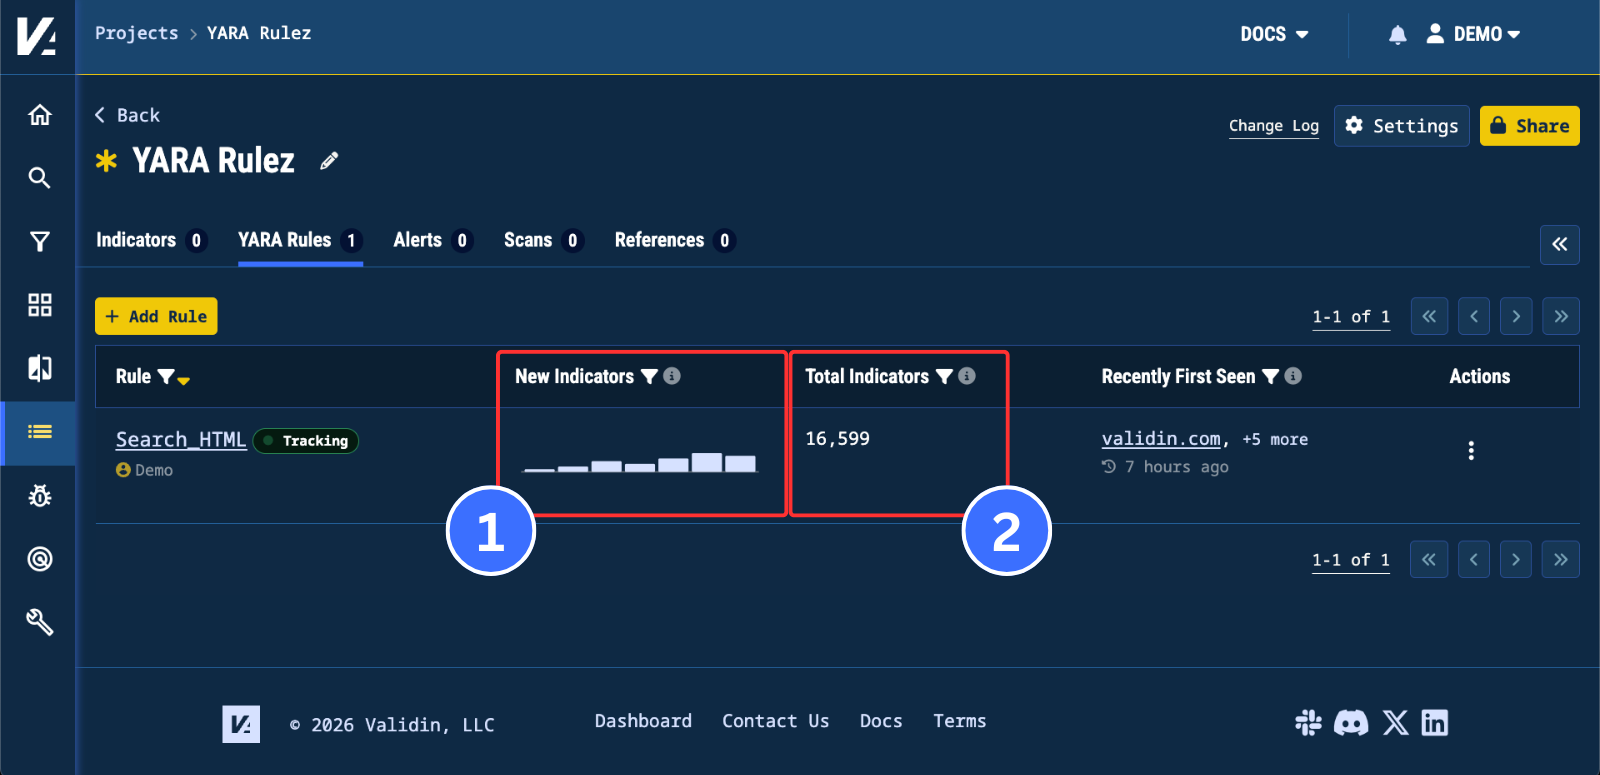This screenshot has height=775, width=1600.
Task: Click the Tracking status badge
Action: click(x=306, y=441)
